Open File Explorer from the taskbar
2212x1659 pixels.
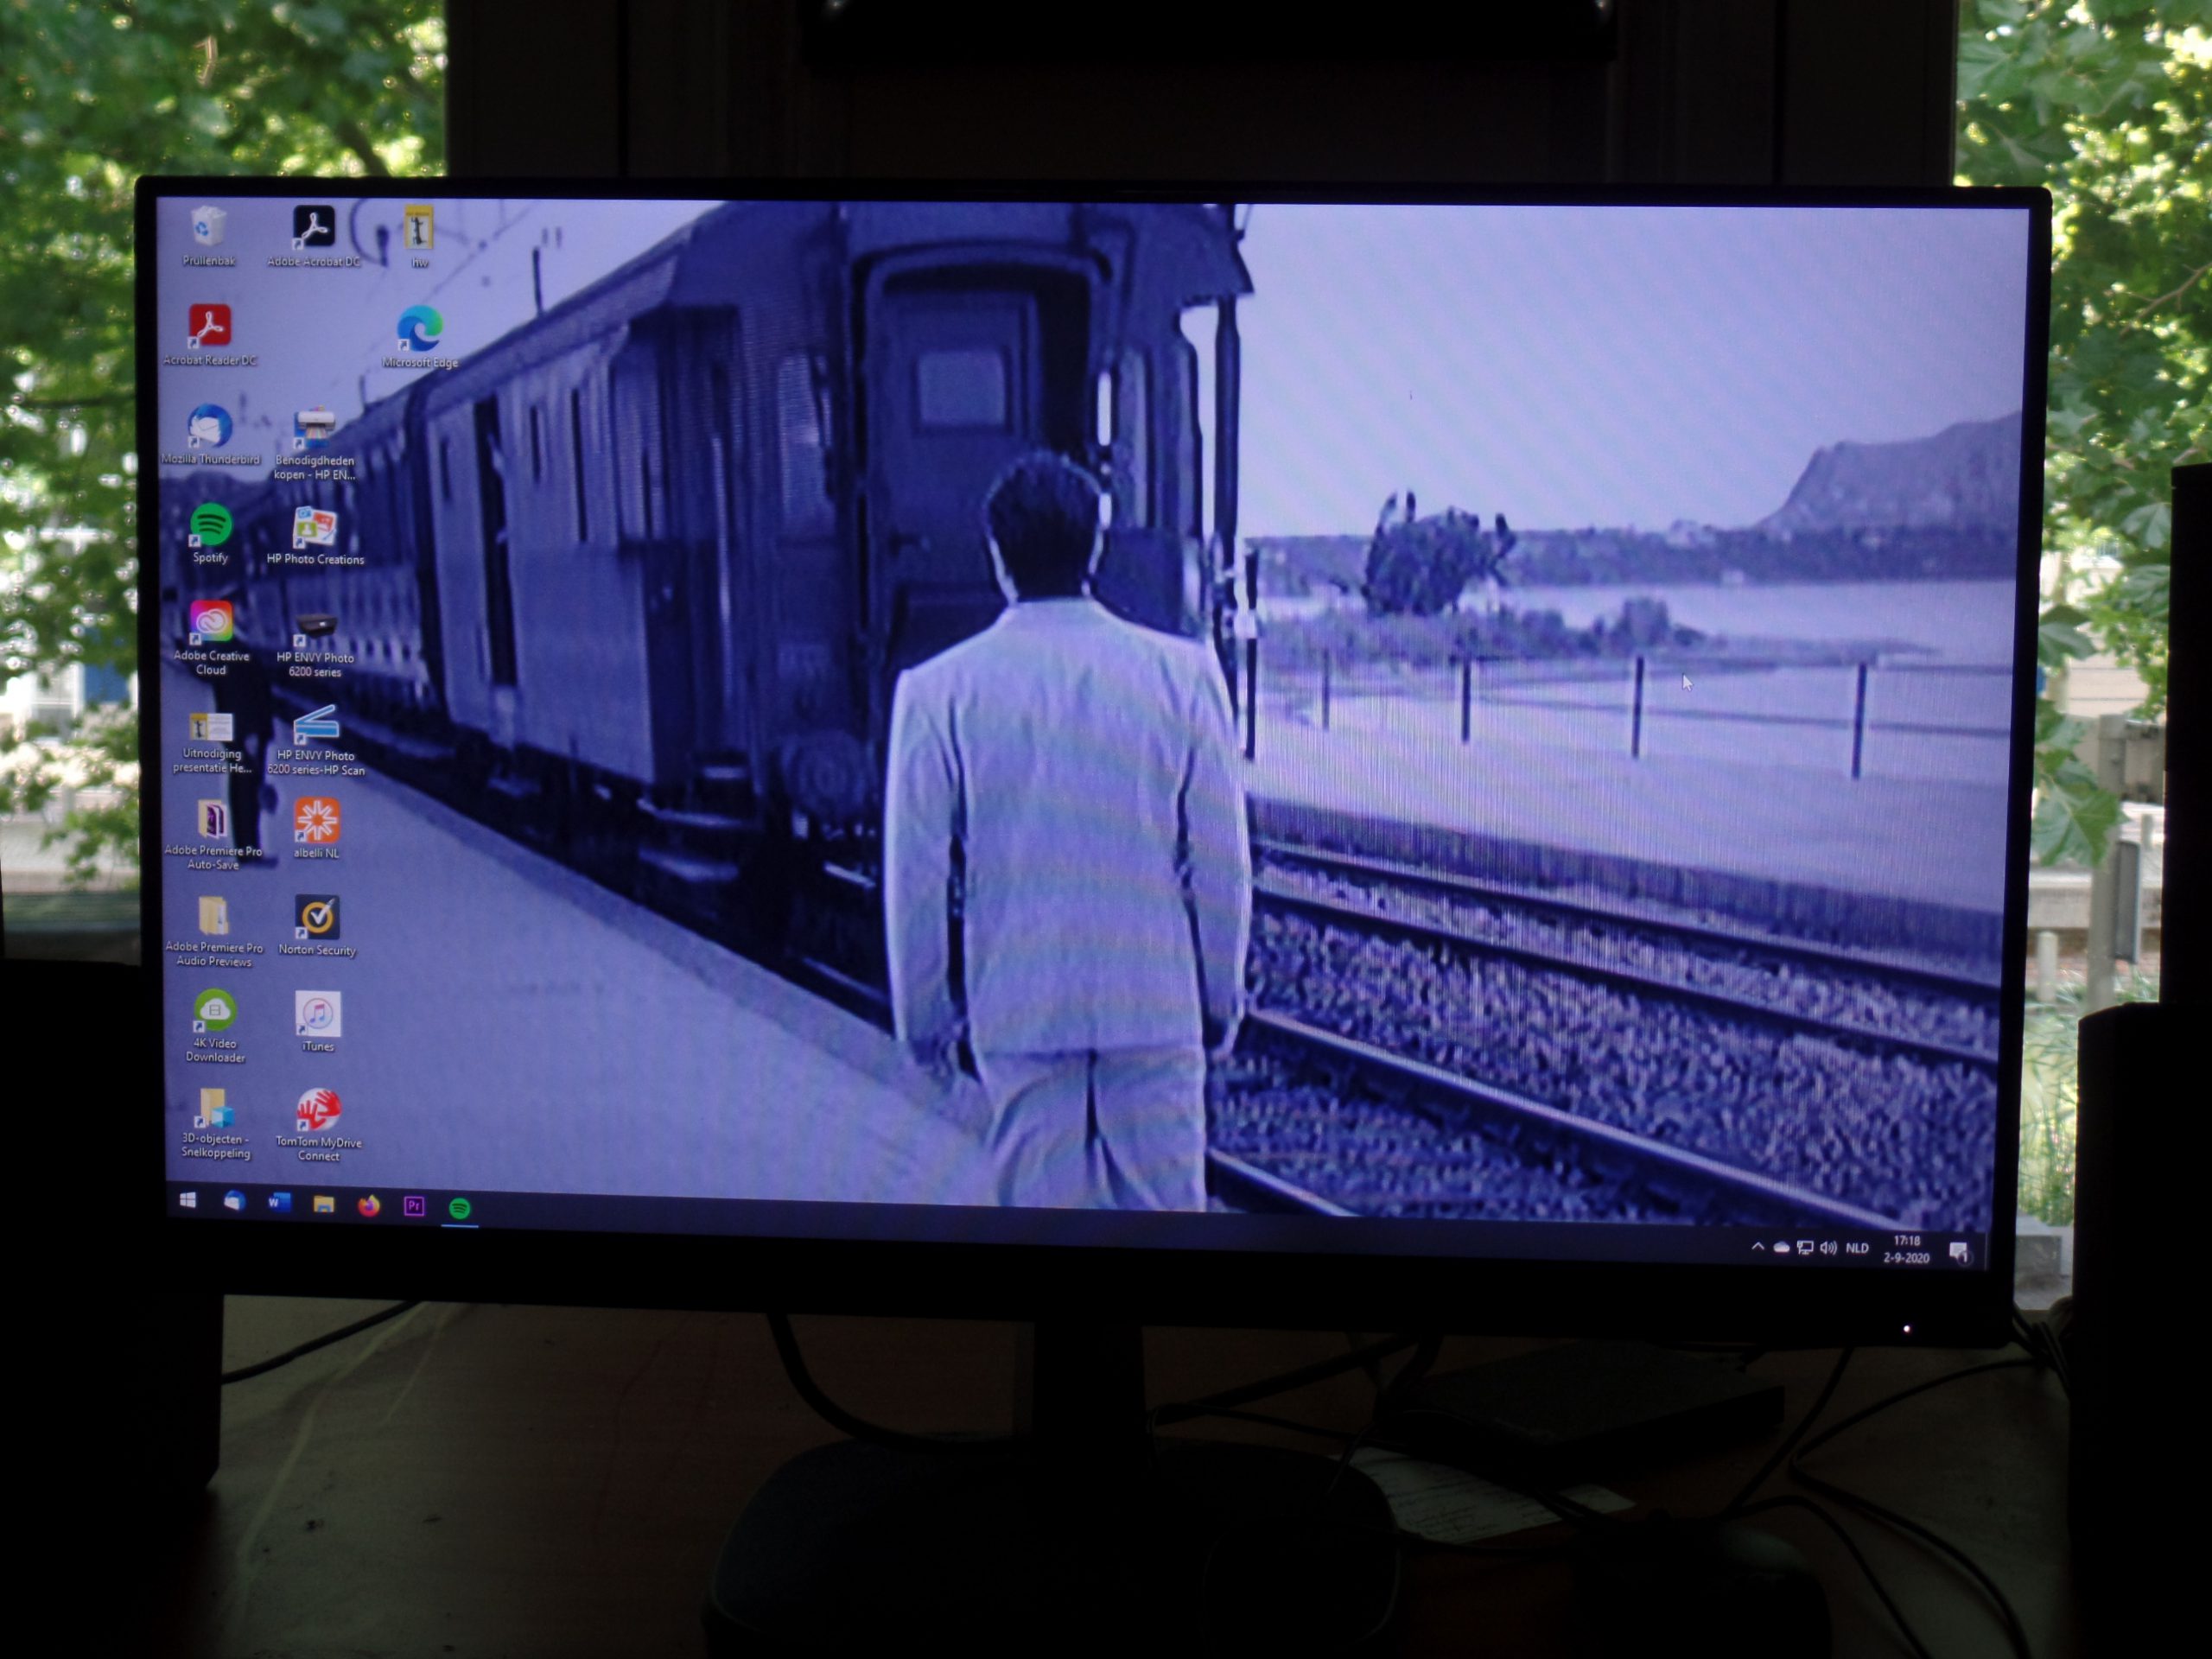324,1204
